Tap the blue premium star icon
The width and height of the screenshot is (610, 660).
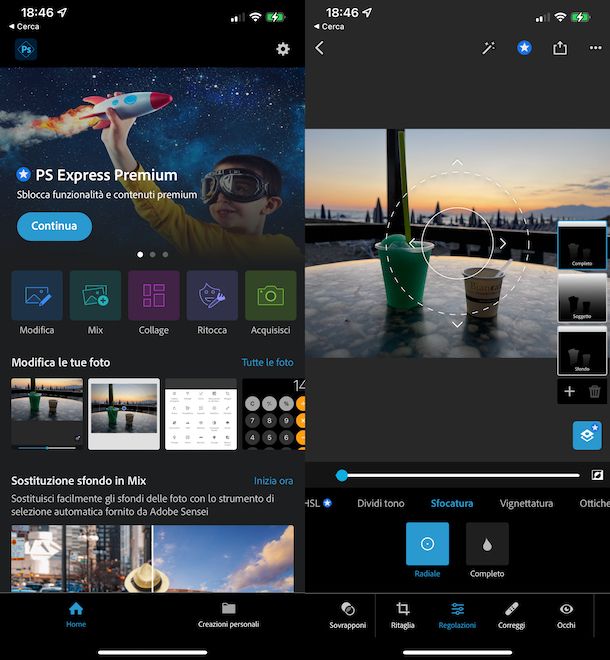click(524, 48)
